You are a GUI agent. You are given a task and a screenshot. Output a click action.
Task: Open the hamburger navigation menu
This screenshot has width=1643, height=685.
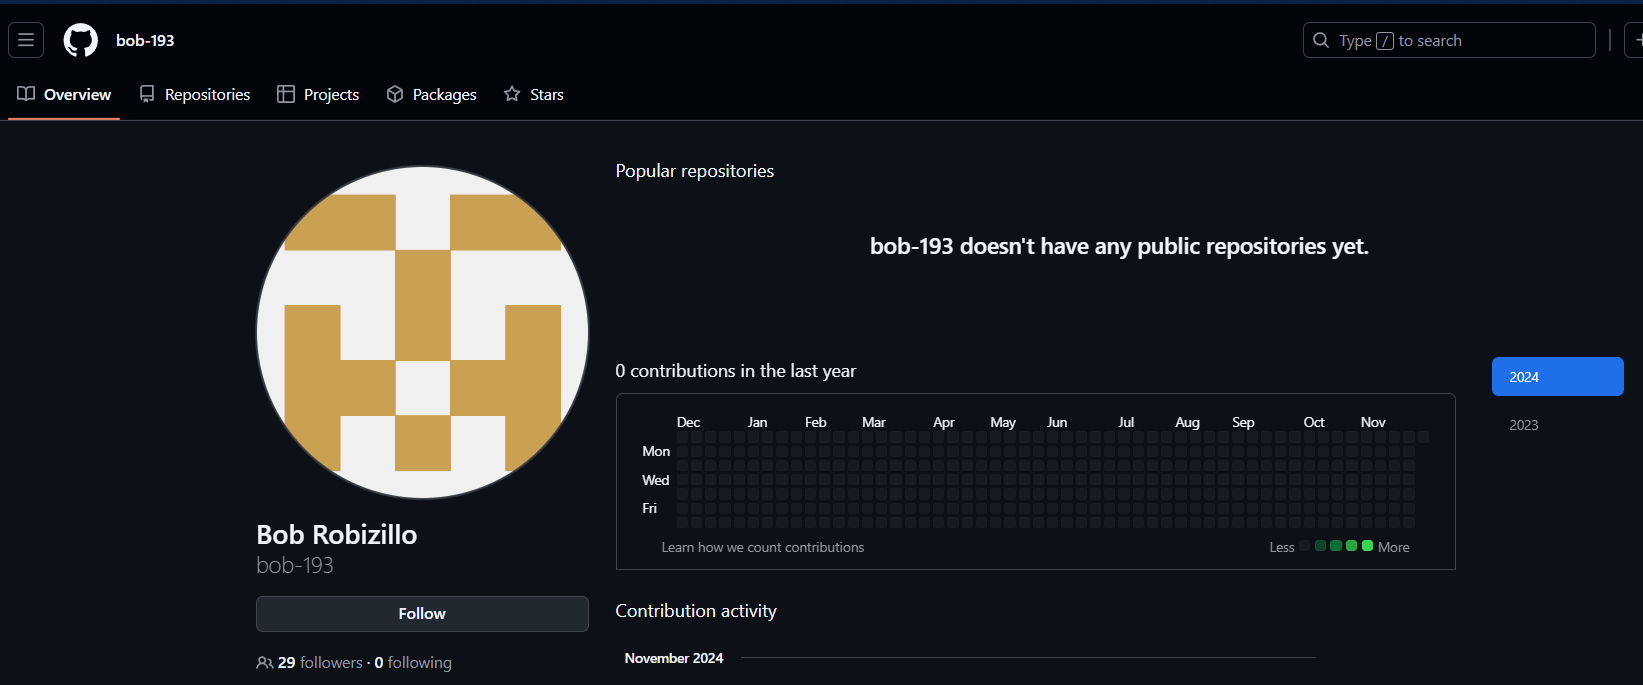point(26,40)
